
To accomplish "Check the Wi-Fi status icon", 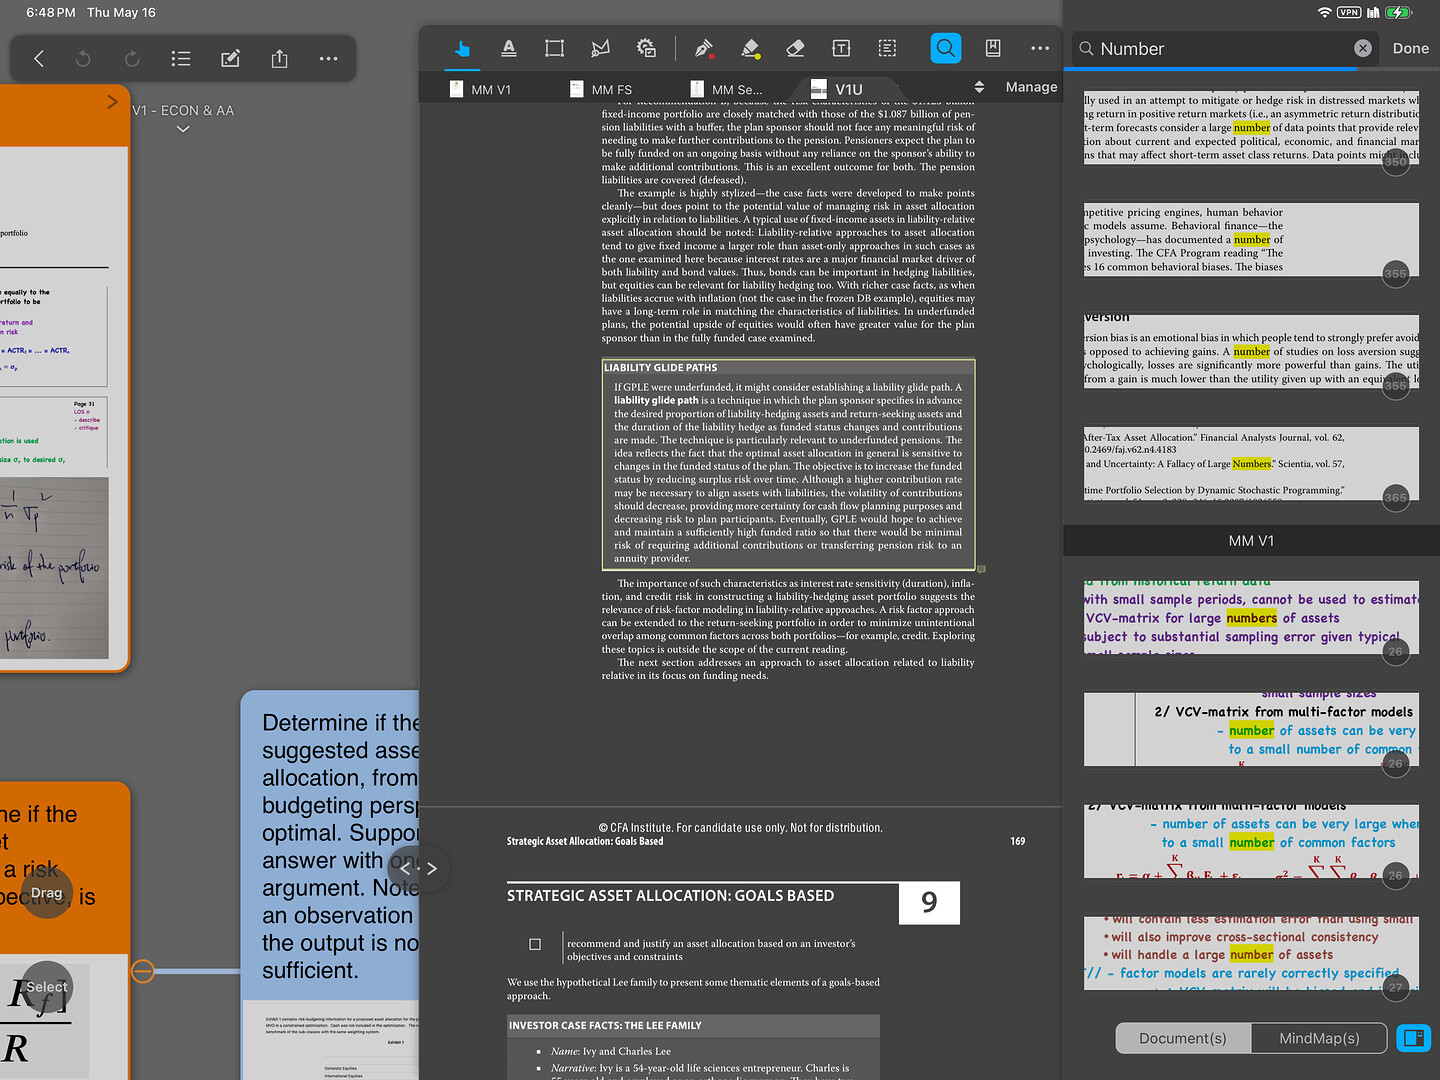I will point(1325,12).
